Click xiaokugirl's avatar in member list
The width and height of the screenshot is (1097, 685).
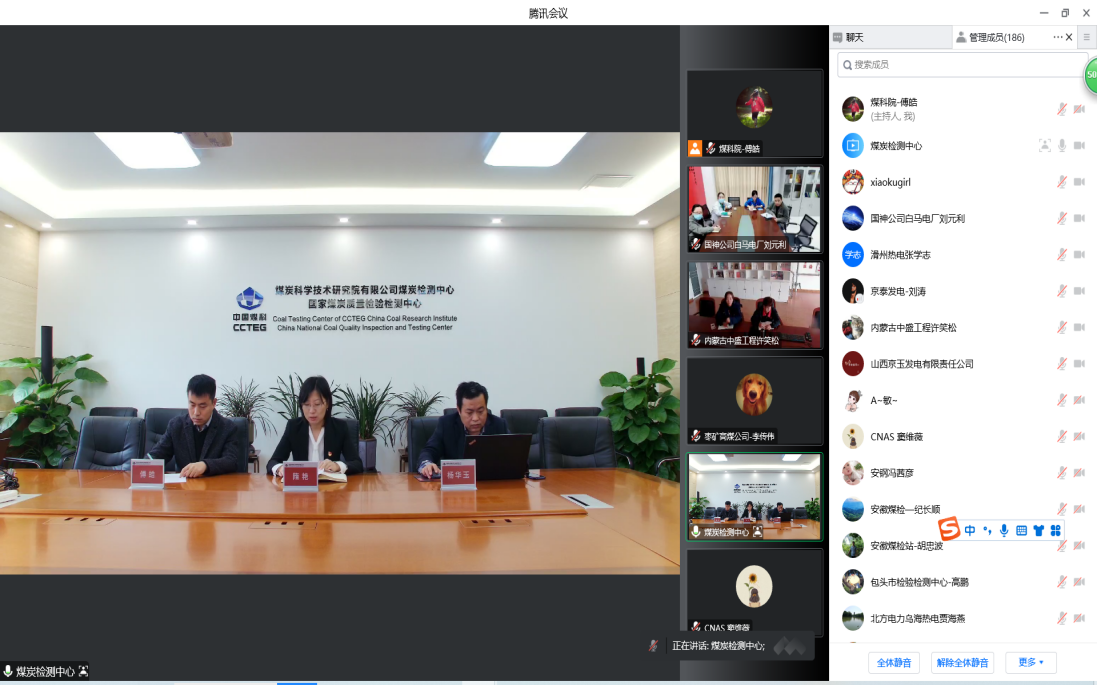pyautogui.click(x=853, y=182)
